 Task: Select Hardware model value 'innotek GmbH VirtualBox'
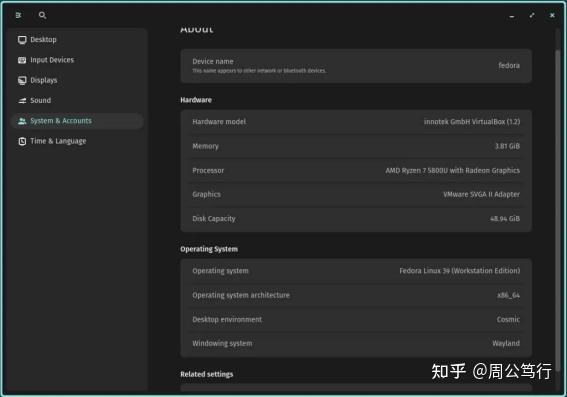tap(472, 122)
